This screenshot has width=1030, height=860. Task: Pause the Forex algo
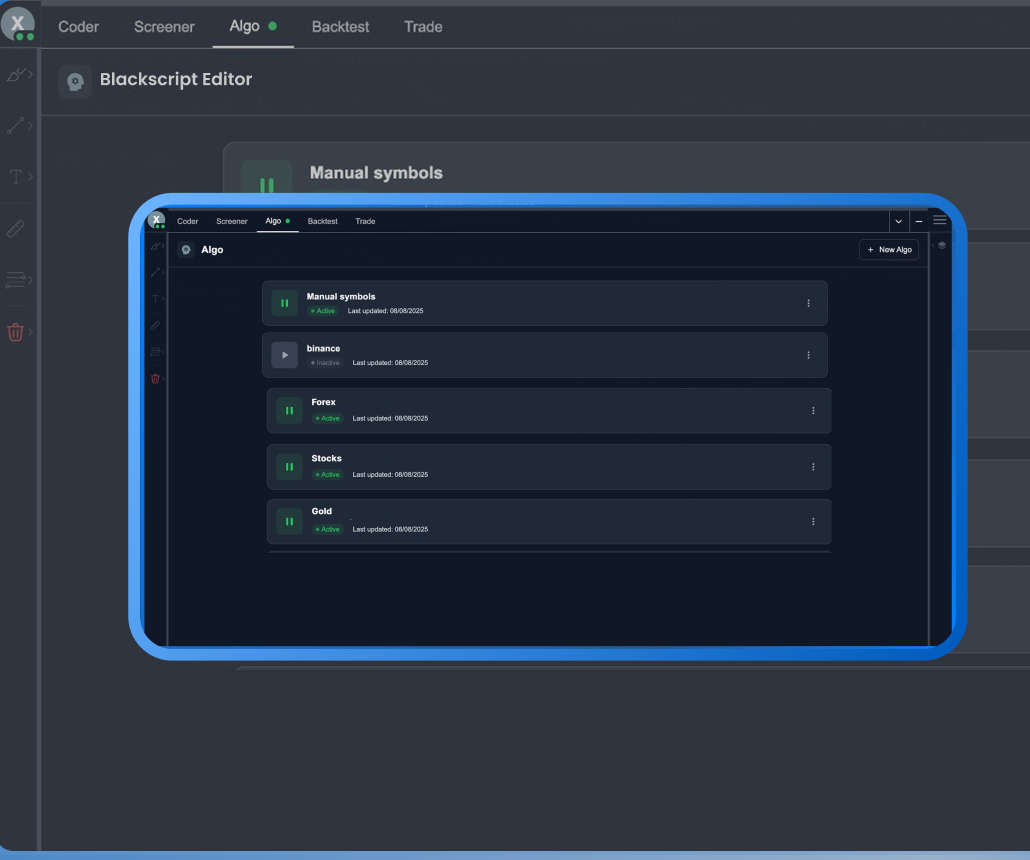tap(290, 411)
